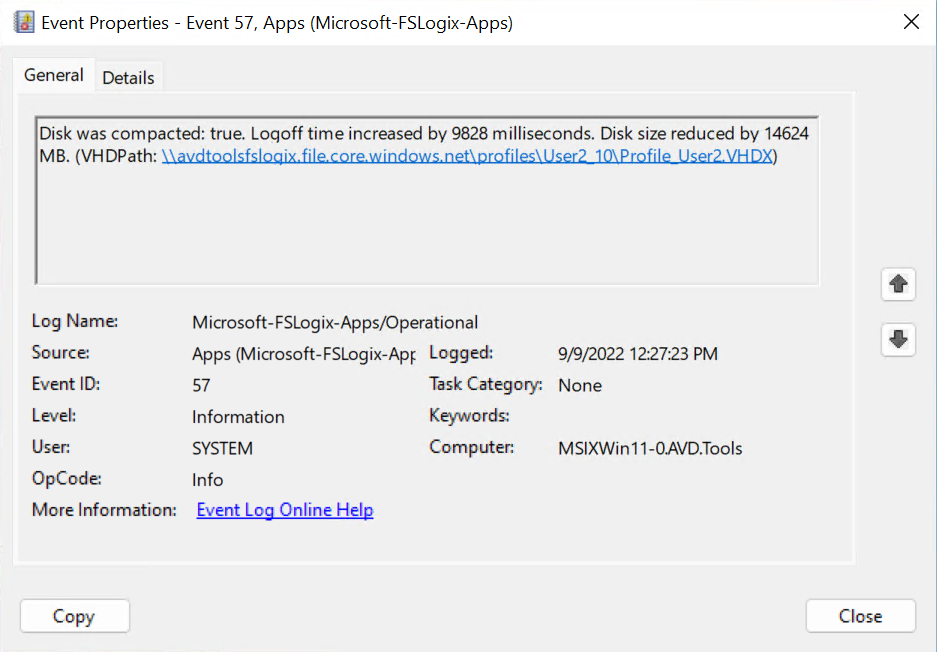Click the Event ID value 57
The height and width of the screenshot is (652, 937).
point(201,385)
